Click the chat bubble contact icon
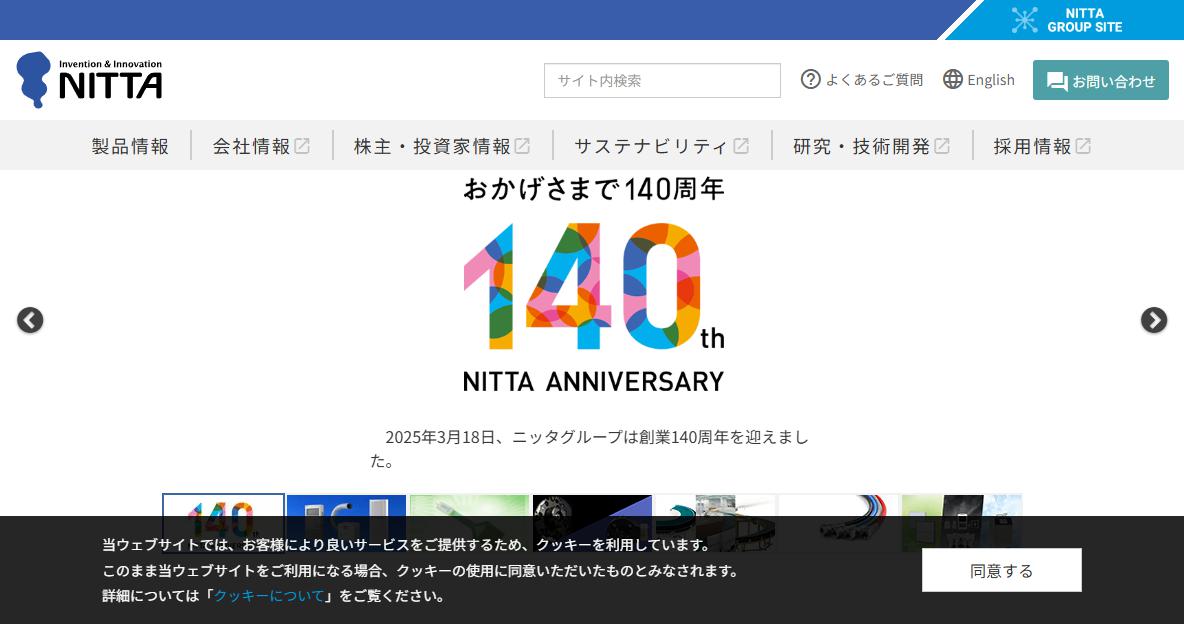The height and width of the screenshot is (624, 1184). pyautogui.click(x=1057, y=81)
